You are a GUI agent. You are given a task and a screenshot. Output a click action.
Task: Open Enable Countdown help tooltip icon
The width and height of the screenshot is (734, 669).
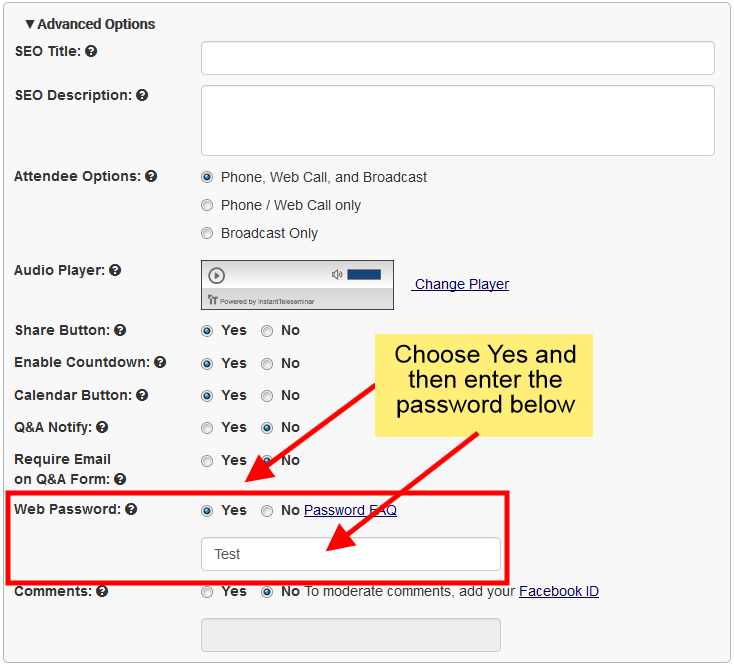pos(160,362)
